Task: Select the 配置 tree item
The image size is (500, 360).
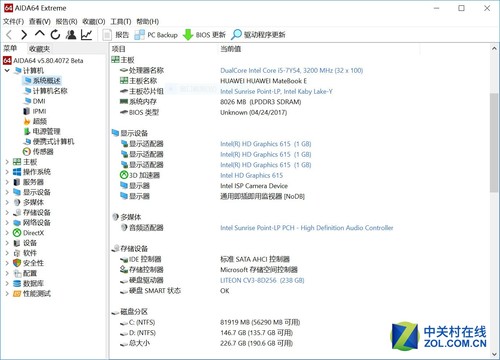Action: coord(25,273)
